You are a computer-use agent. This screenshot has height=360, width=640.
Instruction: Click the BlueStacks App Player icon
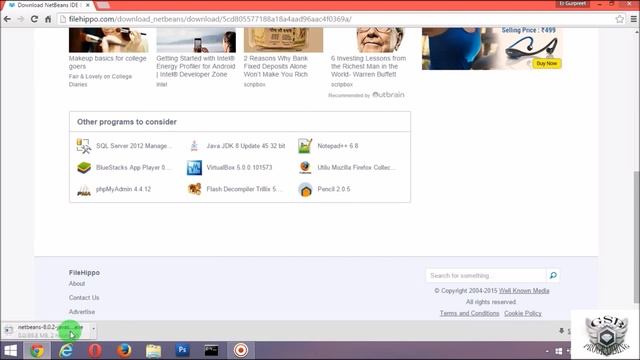coord(84,167)
